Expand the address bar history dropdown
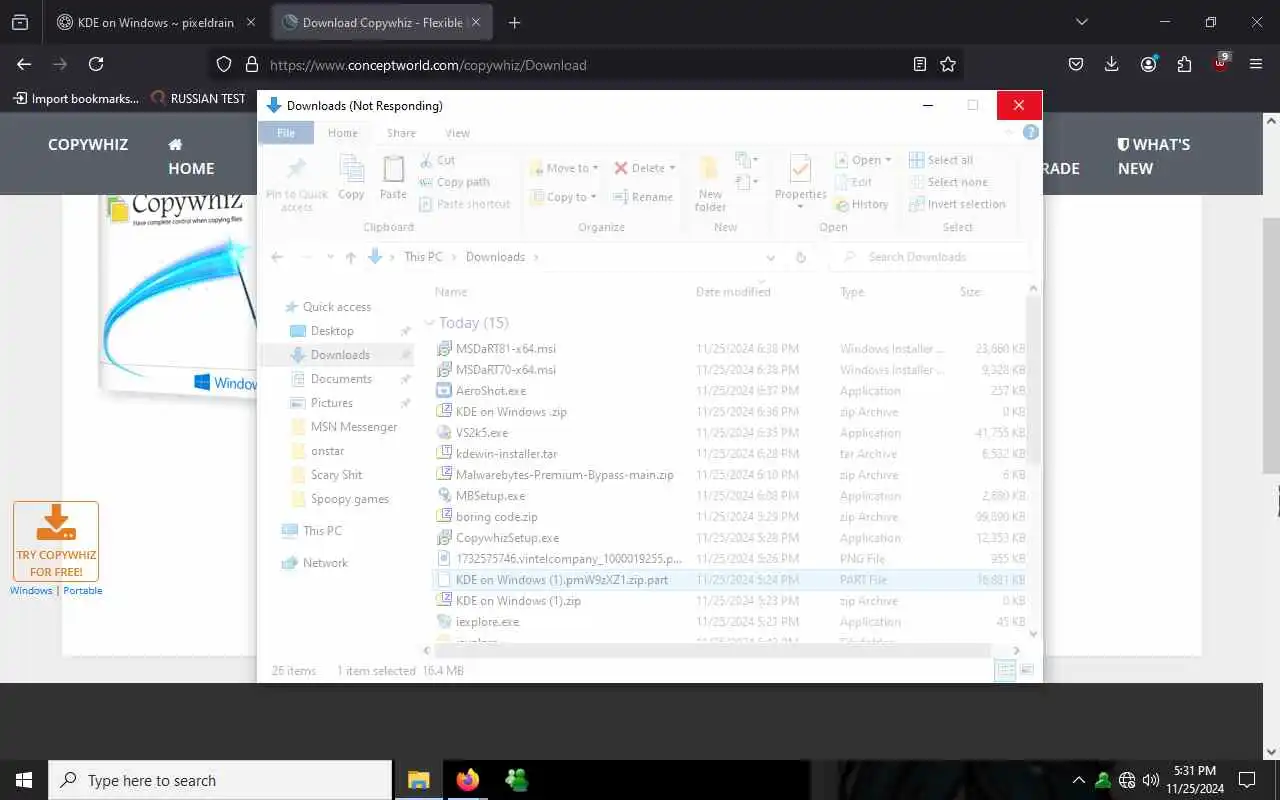The image size is (1280, 800). pos(770,257)
